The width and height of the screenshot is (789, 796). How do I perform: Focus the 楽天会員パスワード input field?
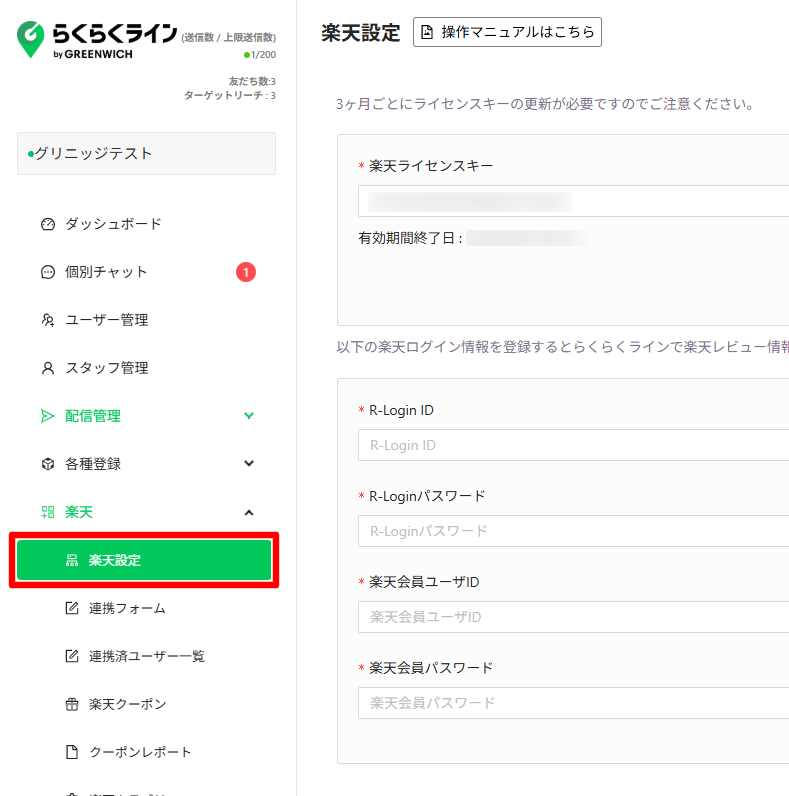coord(573,703)
